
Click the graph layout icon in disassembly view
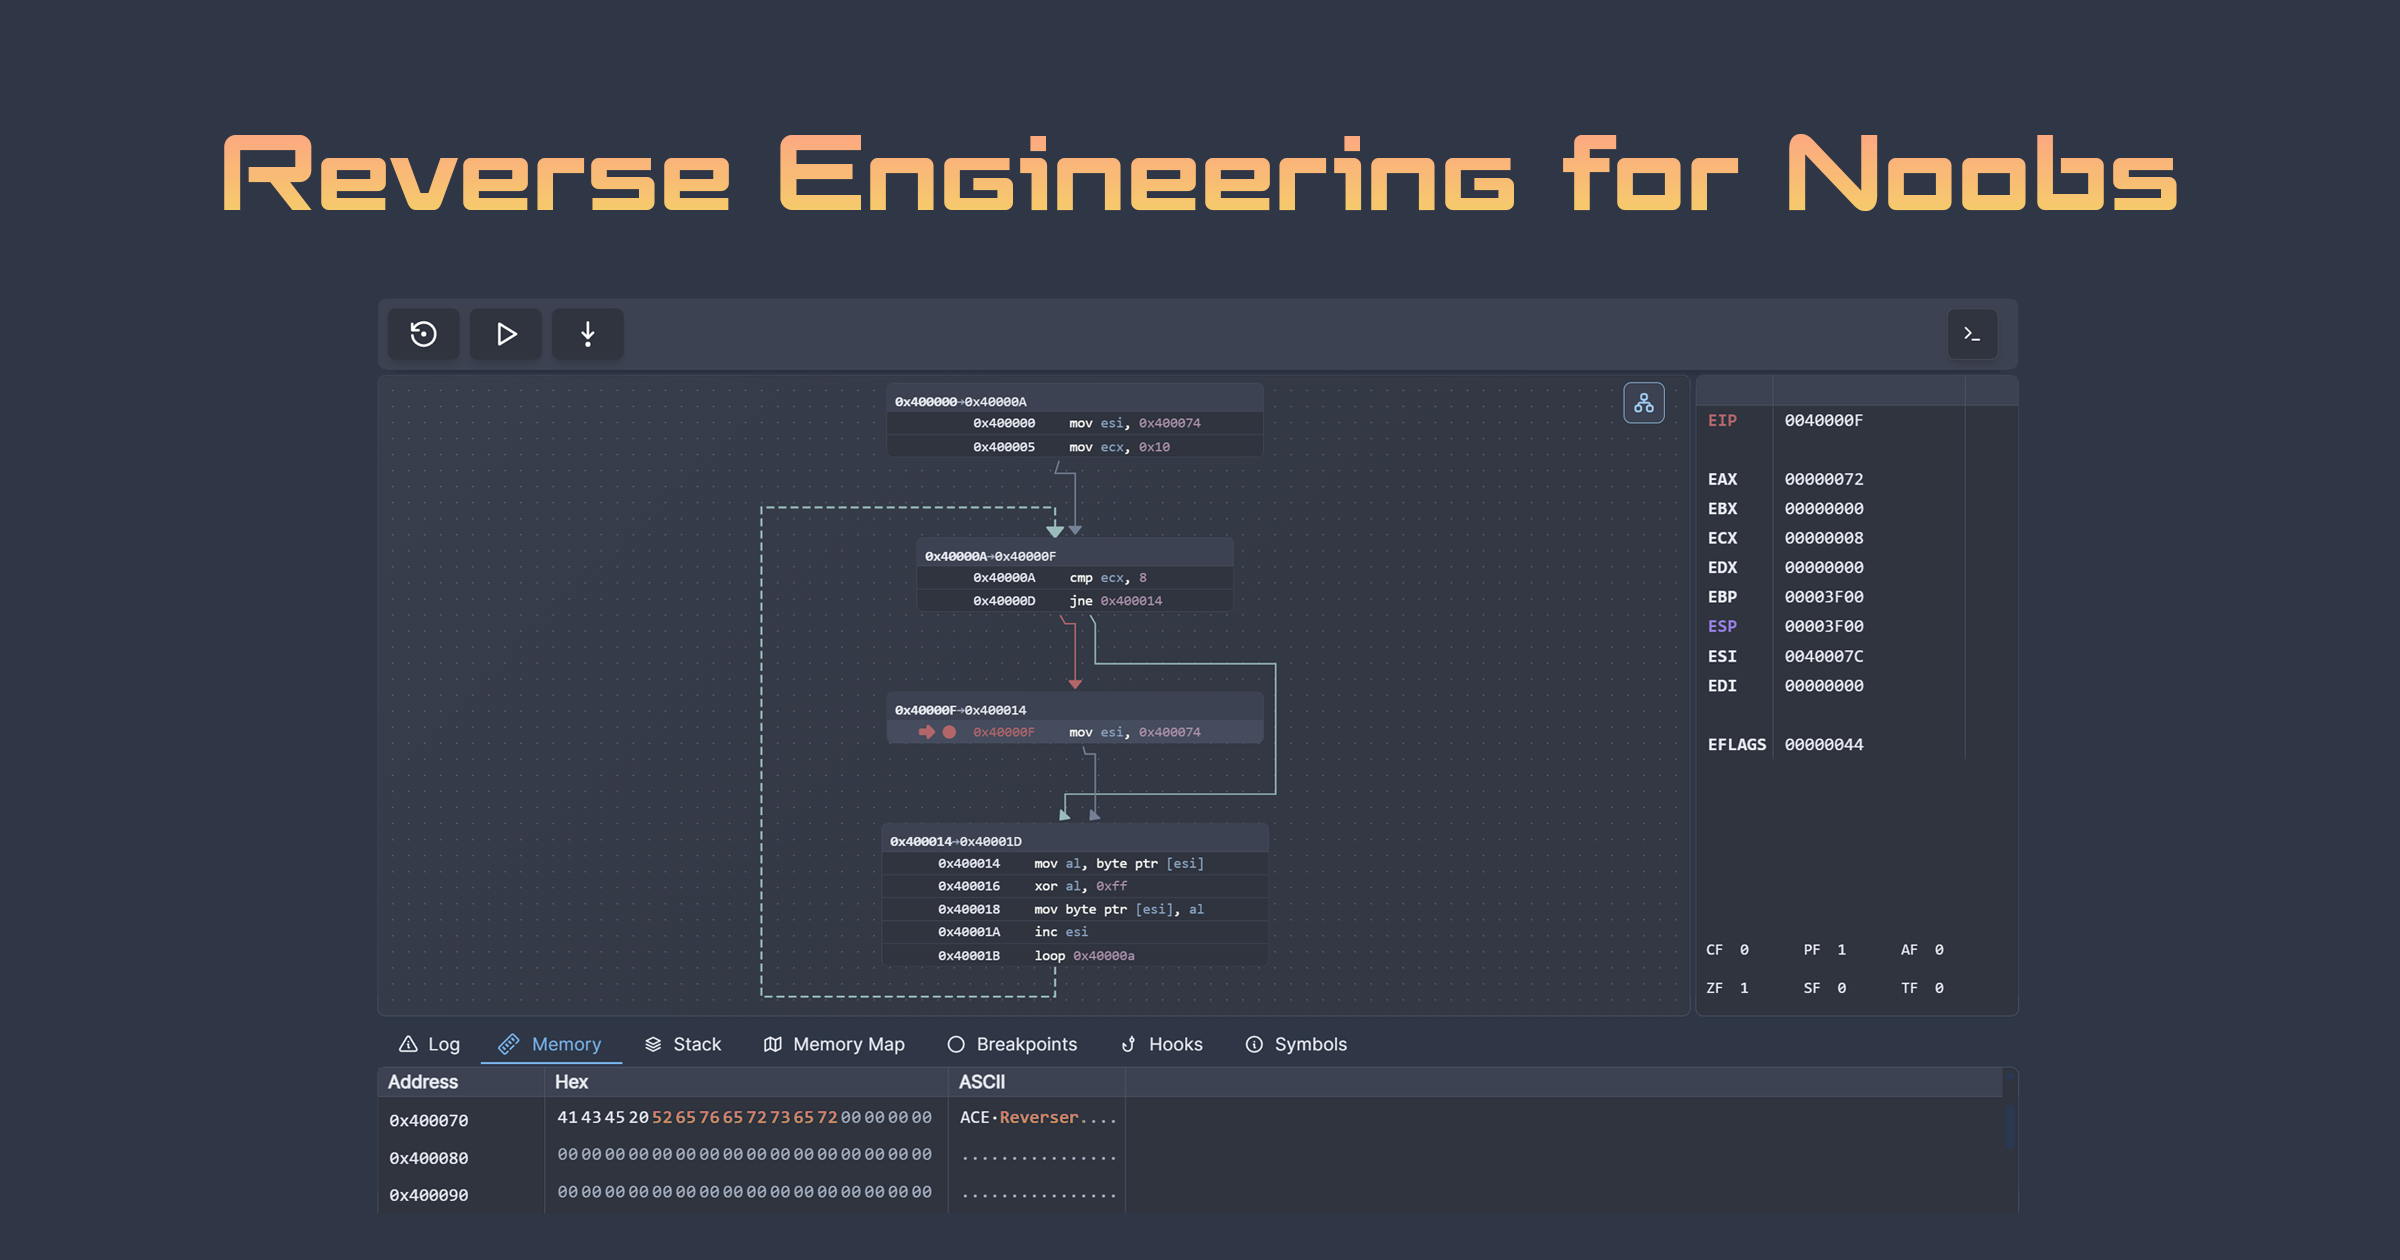coord(1643,403)
